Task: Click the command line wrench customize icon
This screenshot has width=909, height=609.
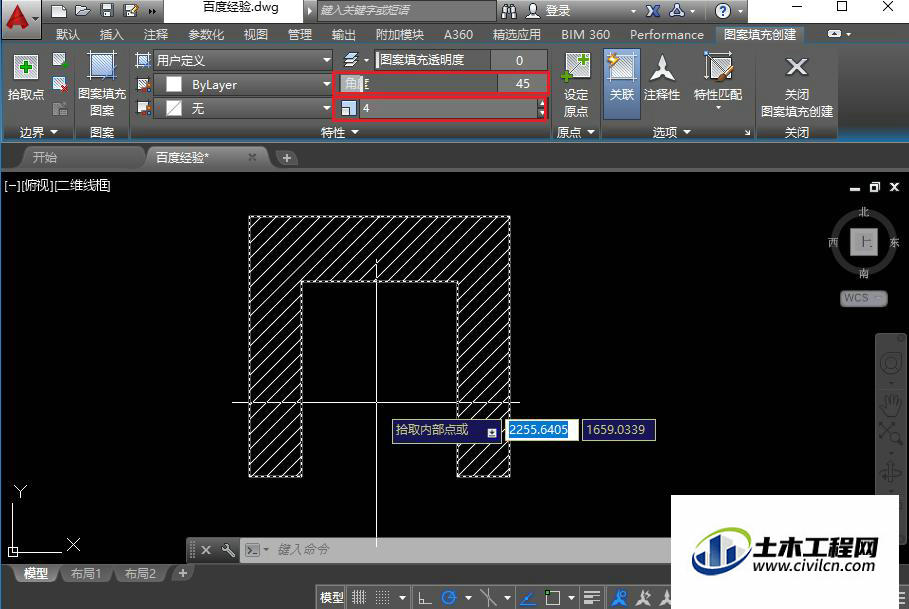Action: (228, 550)
